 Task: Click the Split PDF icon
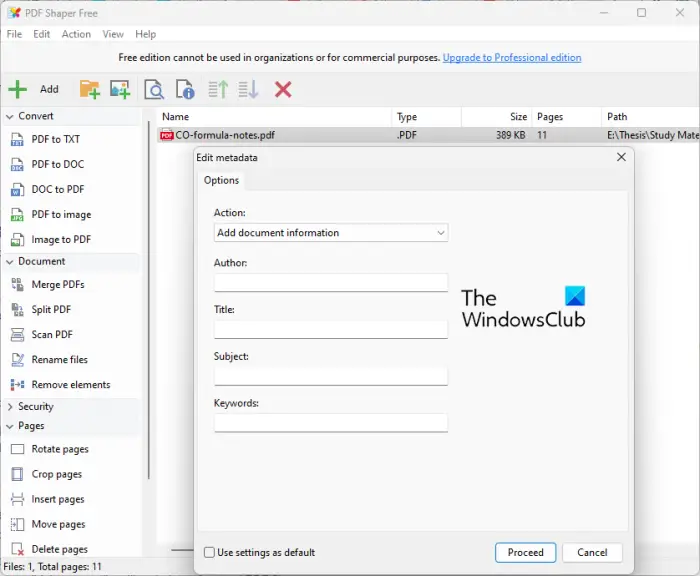click(x=17, y=309)
